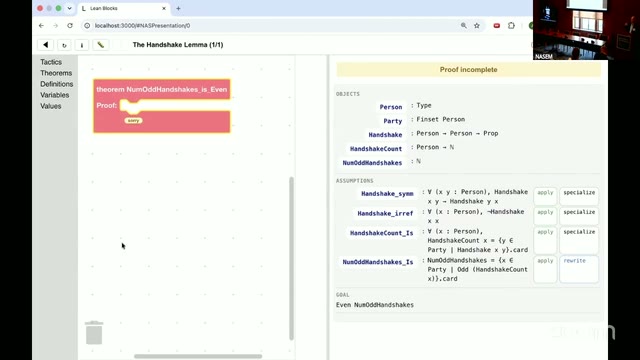Click the NumOddHandshakes_Is assumption name
The width and height of the screenshot is (640, 360).
point(378,262)
